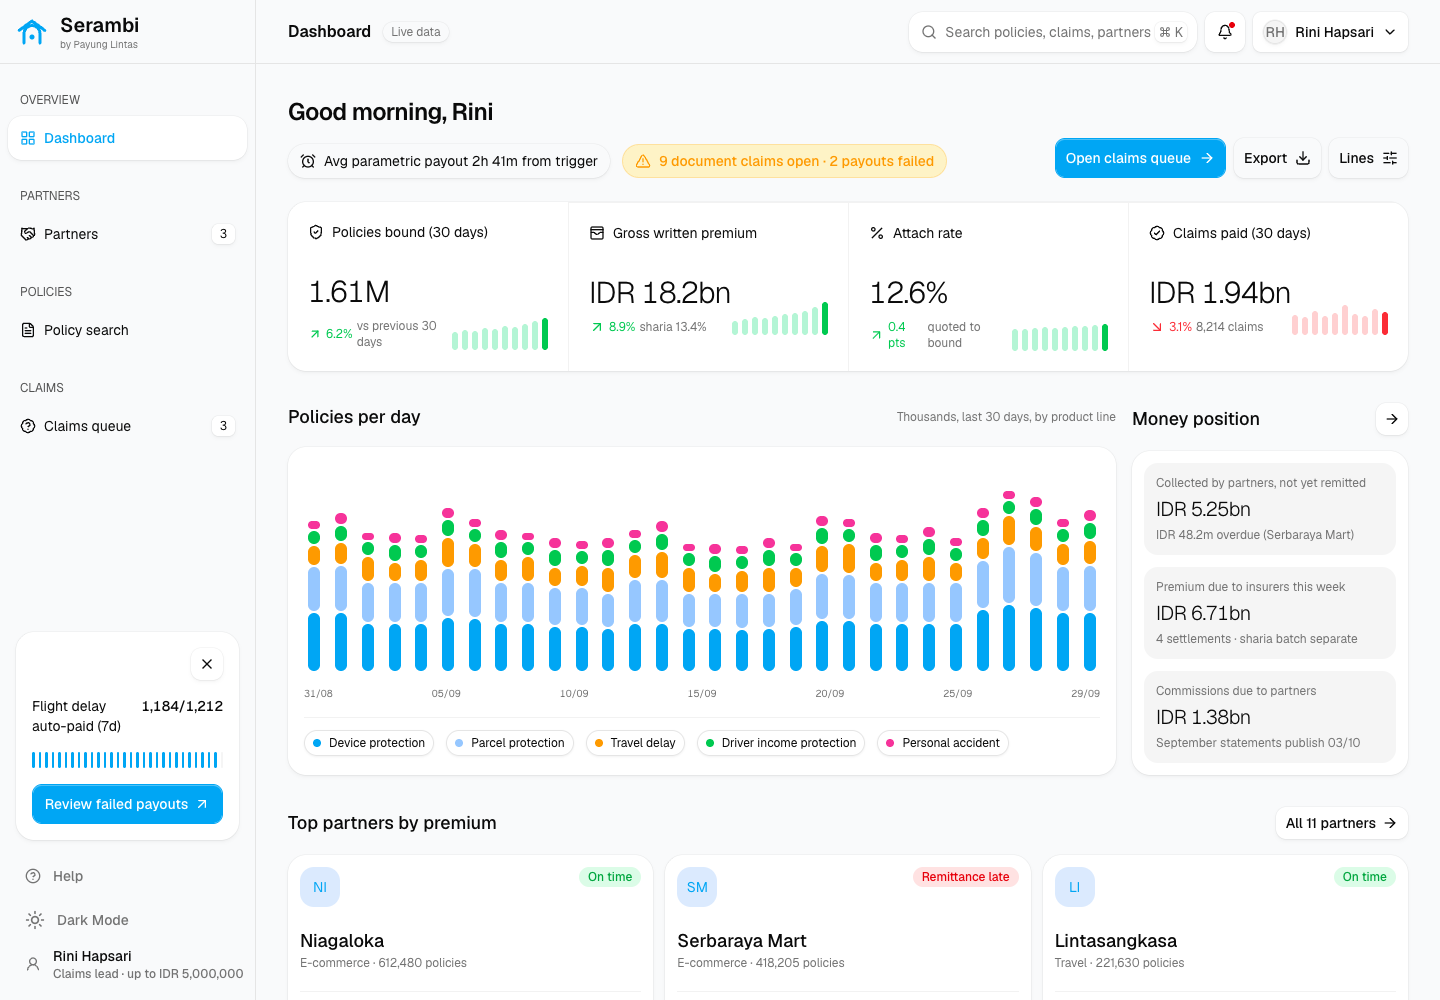This screenshot has height=1000, width=1440.
Task: Toggle Parcel protection legend series
Action: (510, 743)
